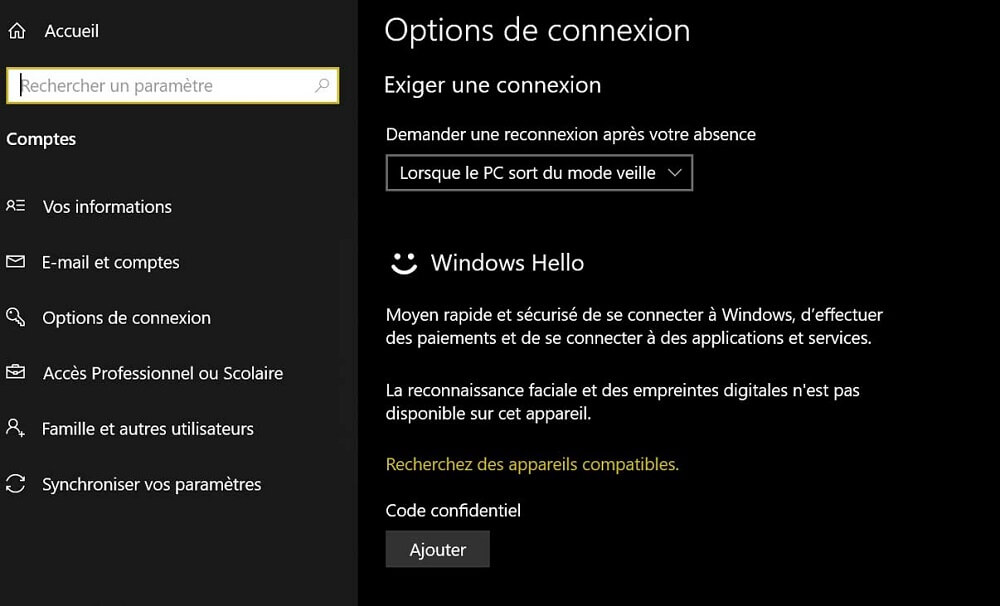
Task: Click the sync arrows icon for Synchroniser vos paramètres
Action: pos(15,485)
